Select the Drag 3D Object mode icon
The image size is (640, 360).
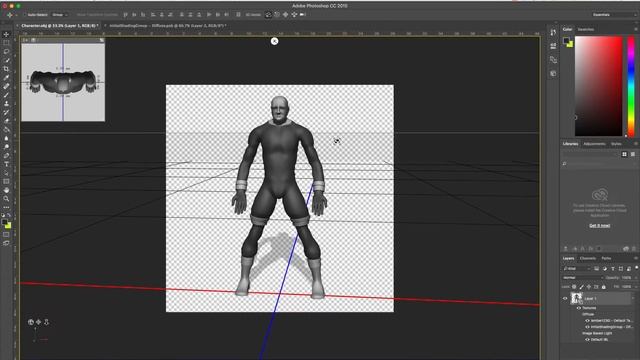pos(285,15)
